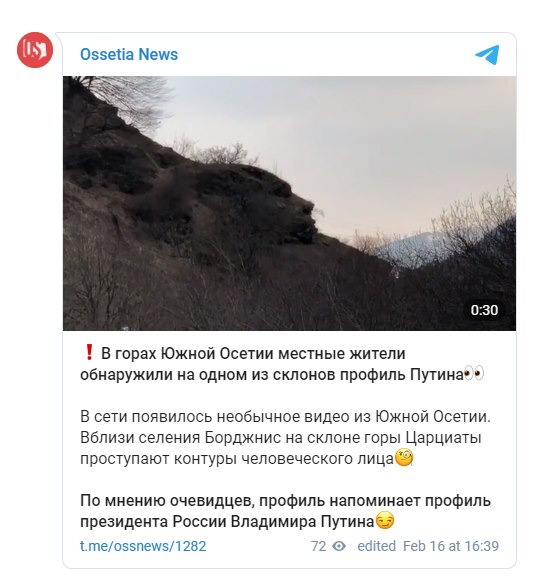Click the paragraph mentioning селения Борджнис
553x582 pixels.
pos(285,437)
